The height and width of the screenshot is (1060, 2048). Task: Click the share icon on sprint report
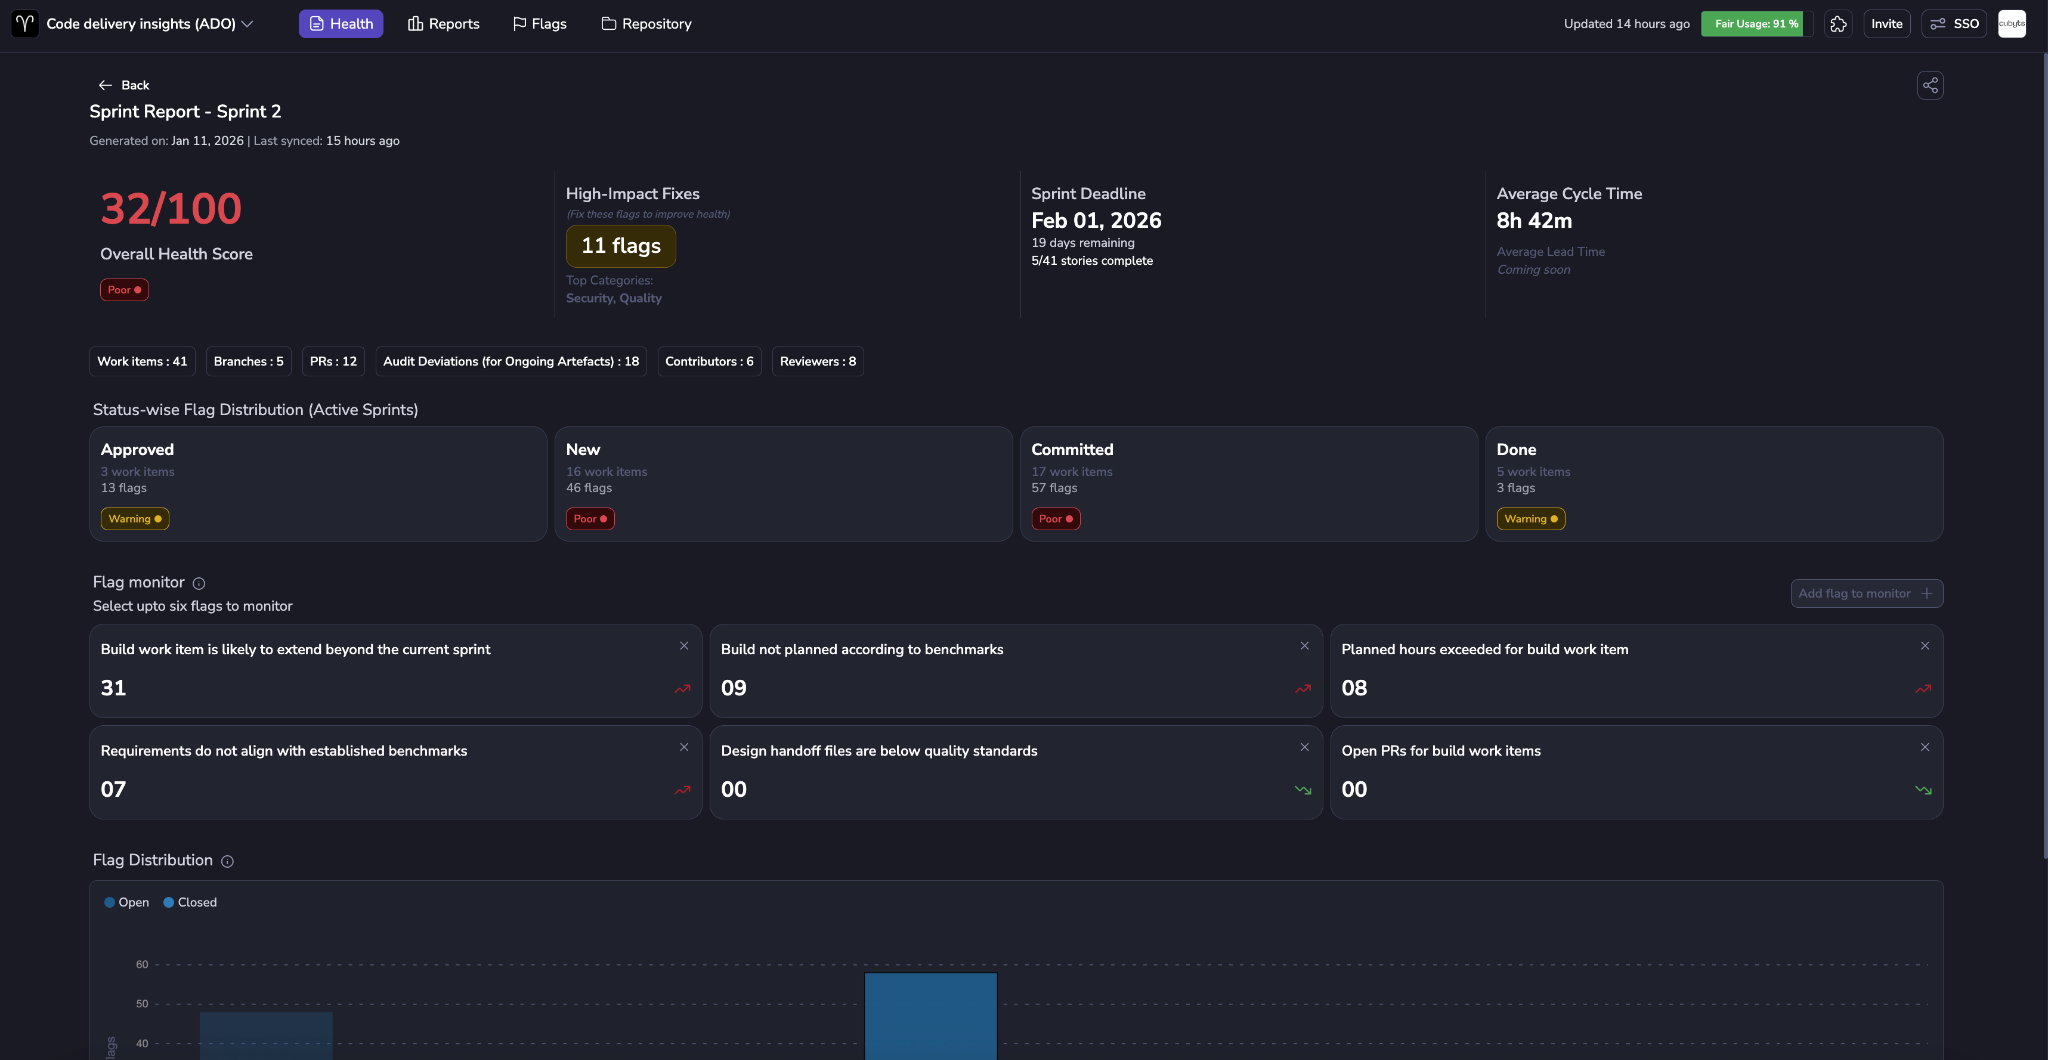click(1930, 85)
